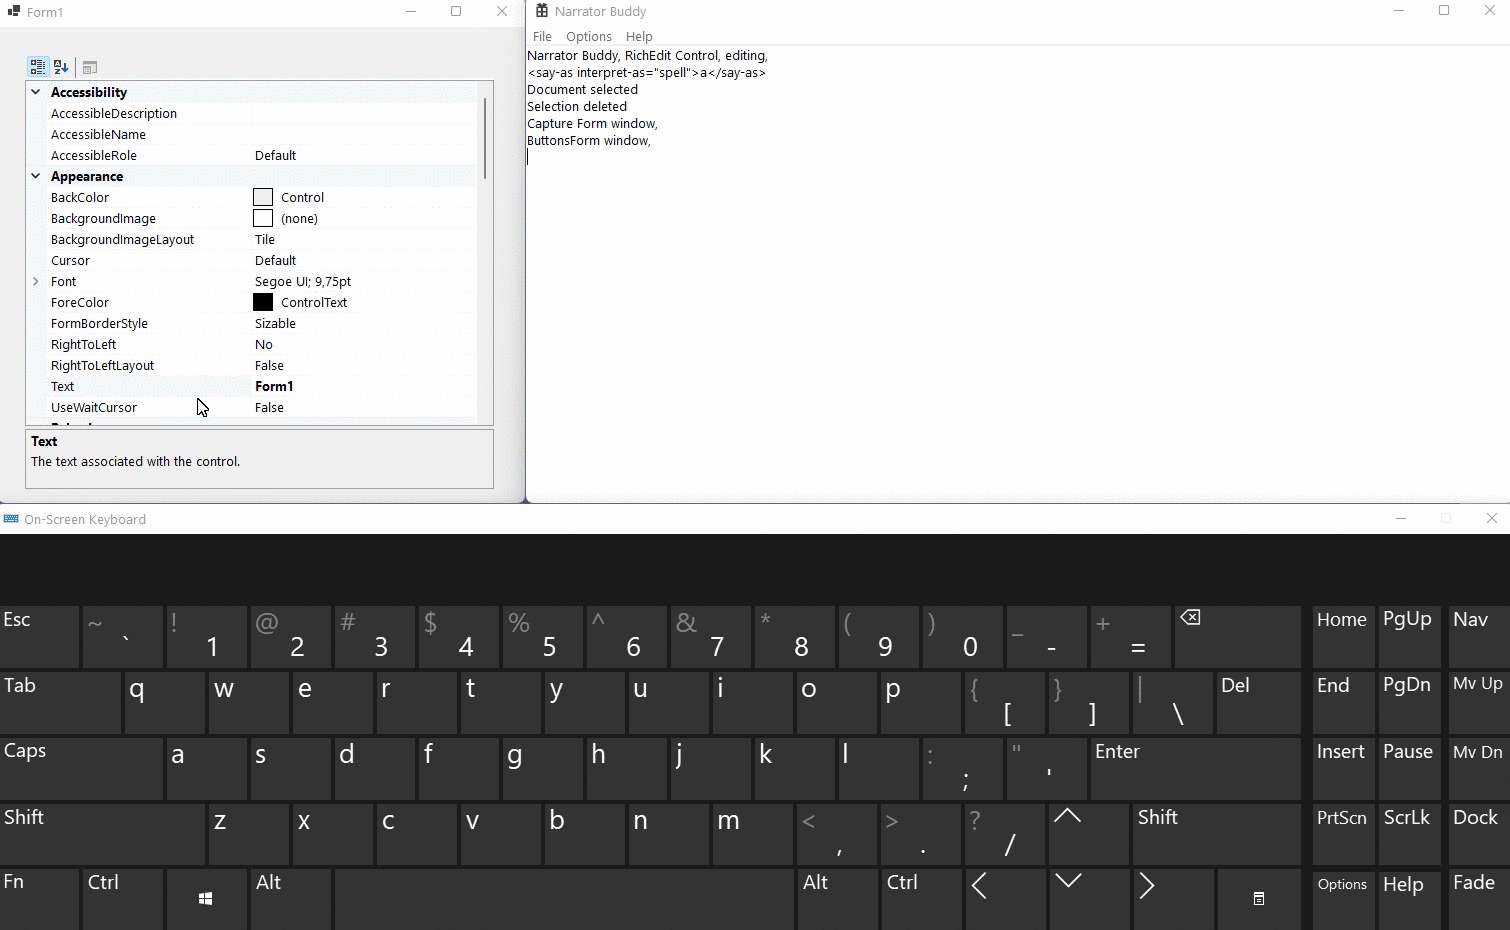
Task: Expand the Font property
Action: point(36,281)
